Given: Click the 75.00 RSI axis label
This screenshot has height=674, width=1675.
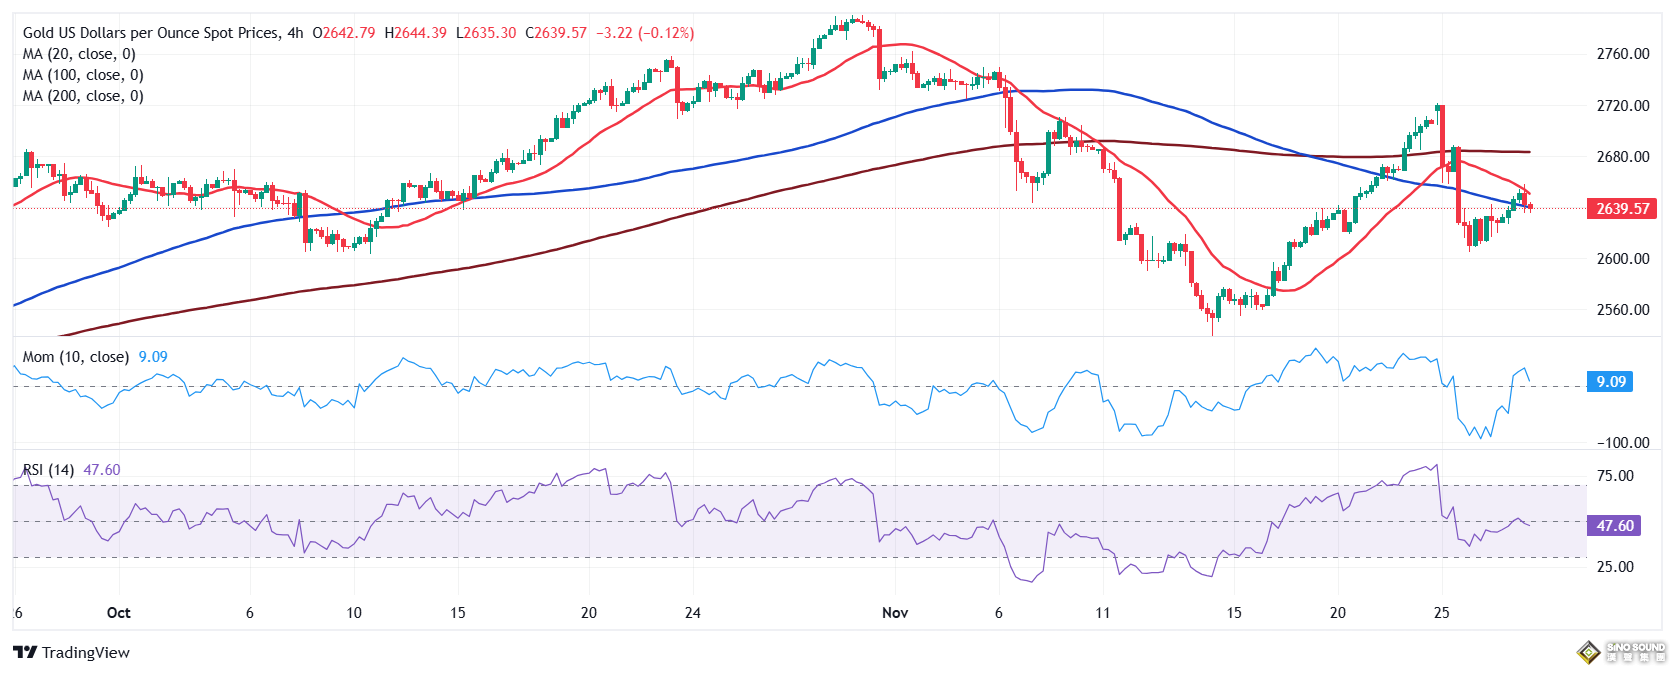Looking at the screenshot, I should coord(1615,476).
